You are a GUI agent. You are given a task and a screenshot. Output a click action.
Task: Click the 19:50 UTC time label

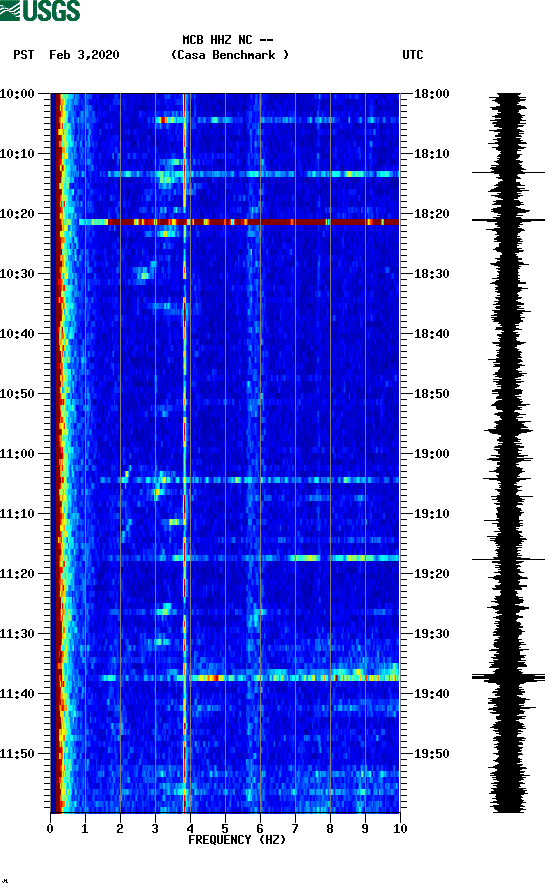pyautogui.click(x=432, y=754)
